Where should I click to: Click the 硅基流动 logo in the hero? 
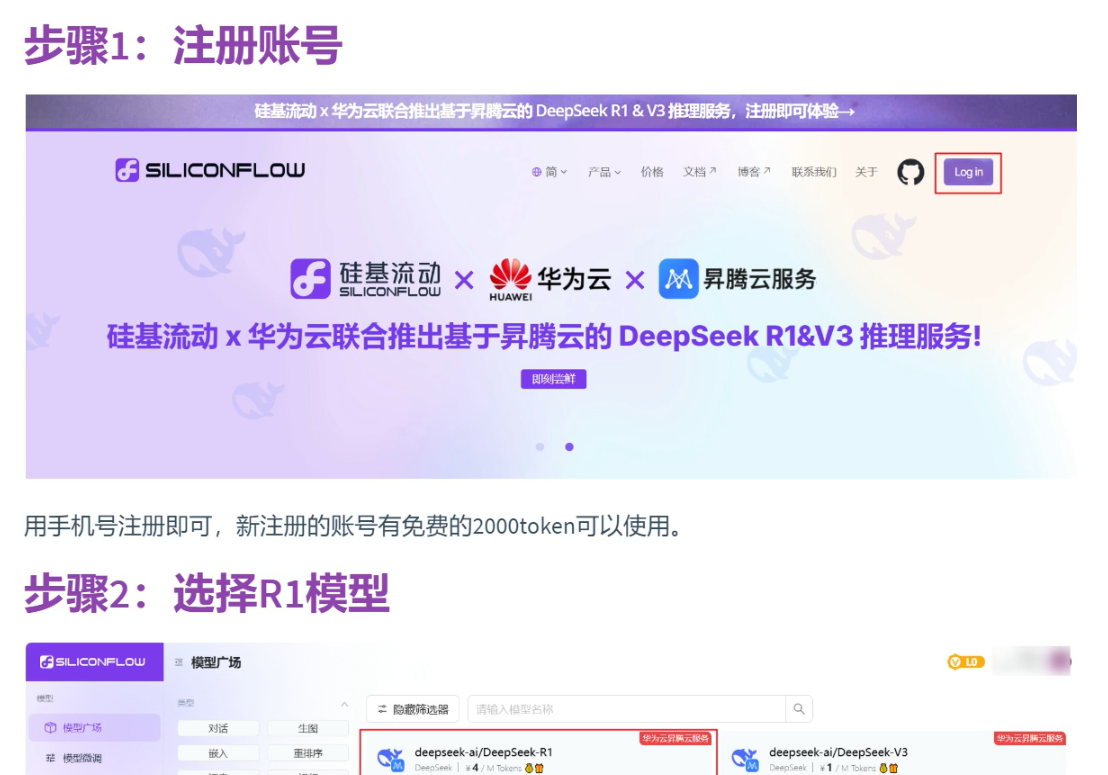(365, 278)
